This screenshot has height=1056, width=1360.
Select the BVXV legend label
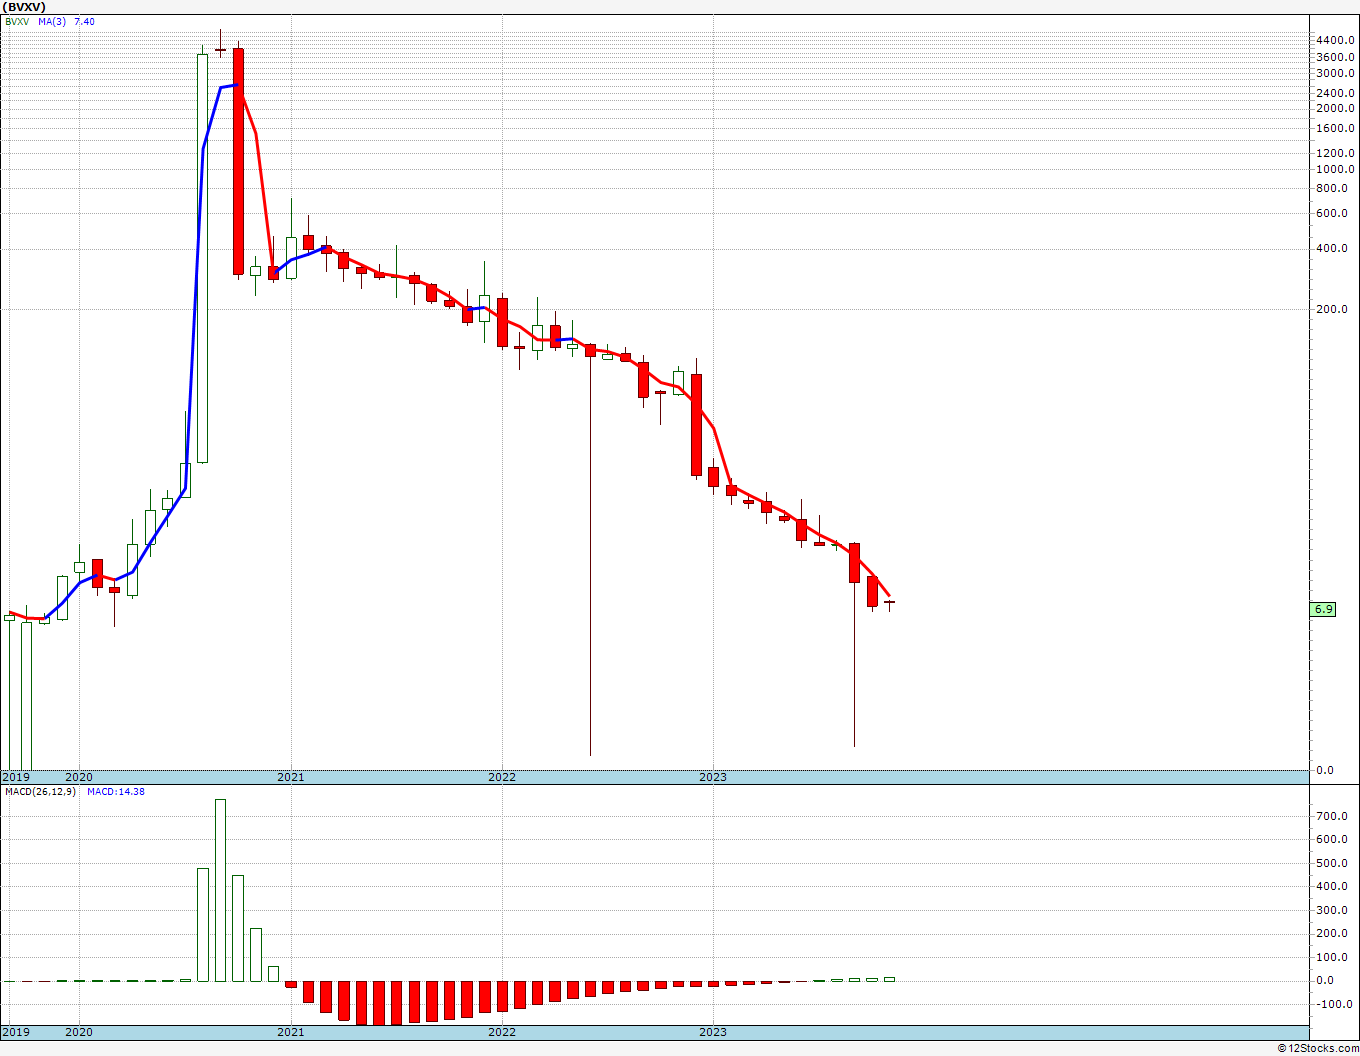click(x=17, y=22)
